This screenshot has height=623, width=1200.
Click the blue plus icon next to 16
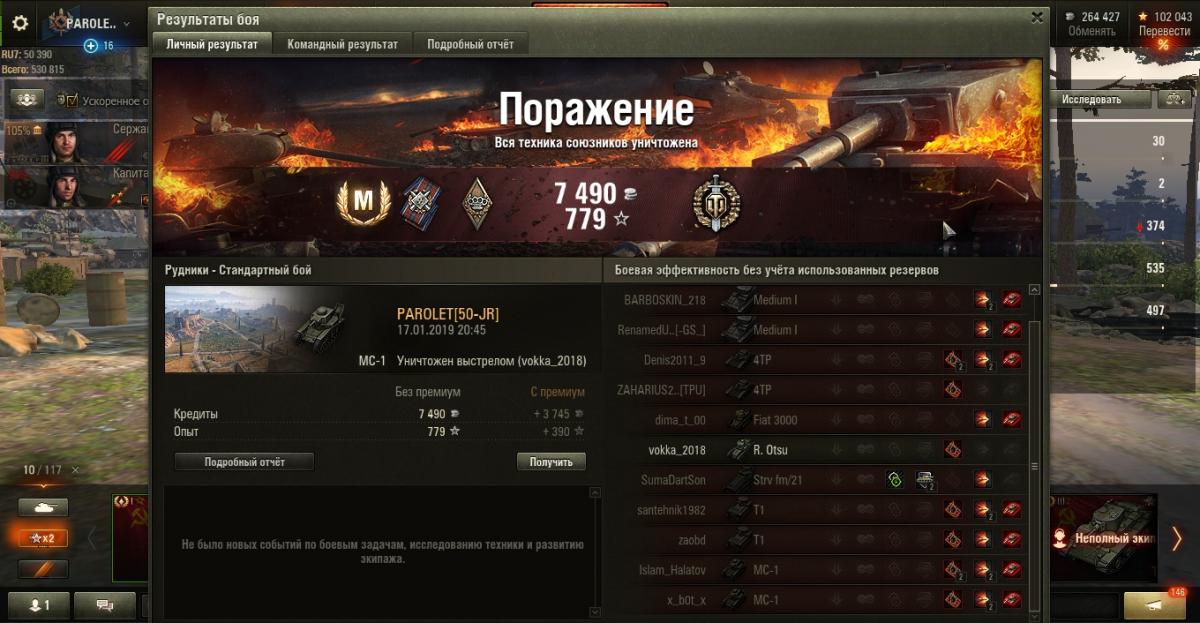91,46
